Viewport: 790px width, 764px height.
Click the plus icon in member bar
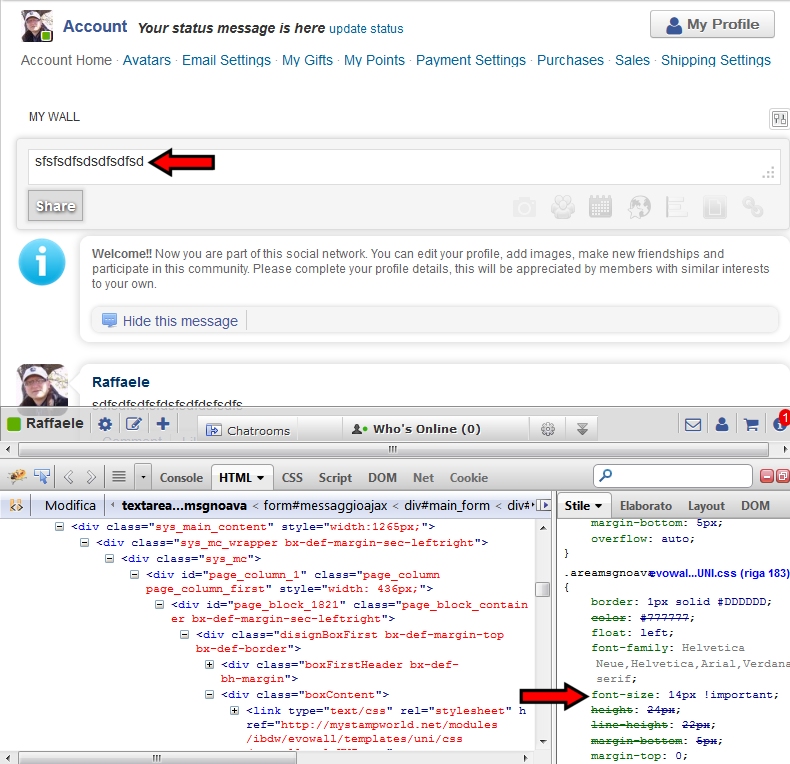click(163, 424)
